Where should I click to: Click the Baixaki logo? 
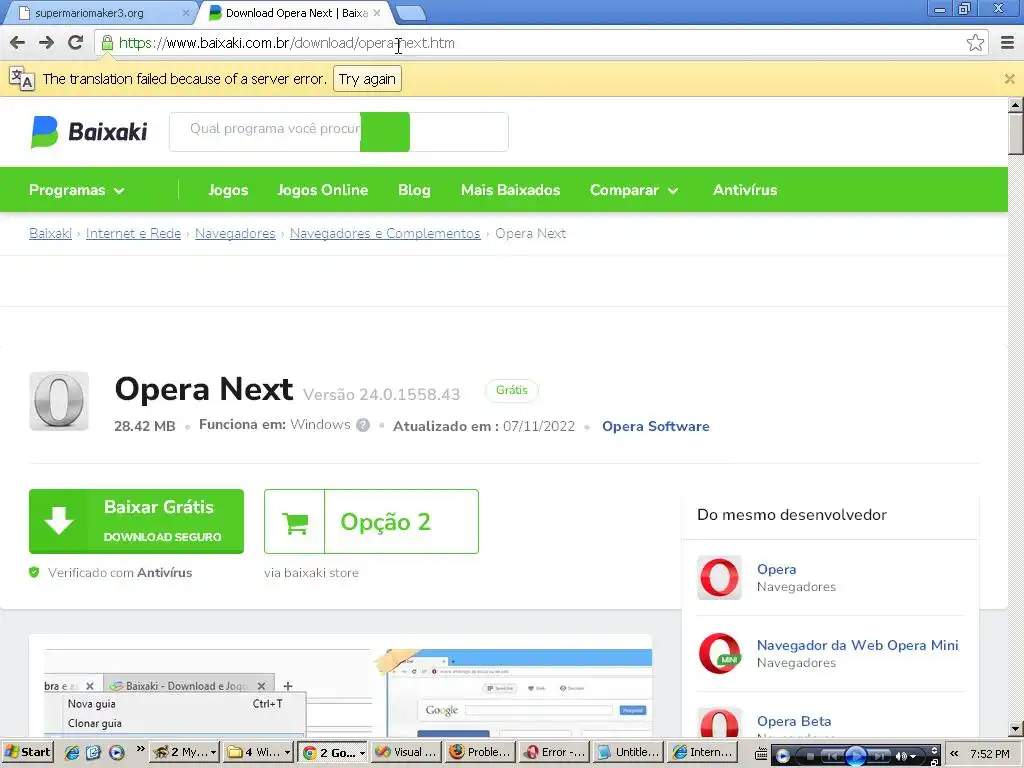89,132
